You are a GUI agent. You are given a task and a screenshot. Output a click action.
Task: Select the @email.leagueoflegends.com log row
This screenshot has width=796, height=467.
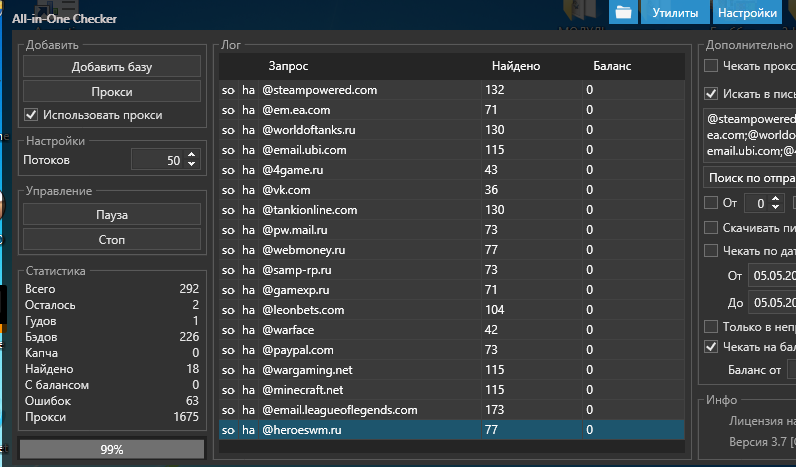click(x=452, y=410)
